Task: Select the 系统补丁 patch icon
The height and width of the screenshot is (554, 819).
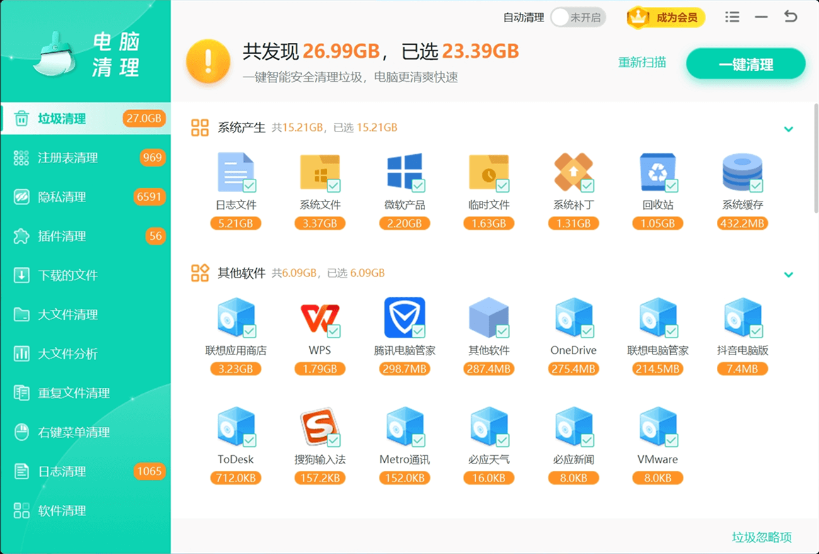Action: click(573, 172)
